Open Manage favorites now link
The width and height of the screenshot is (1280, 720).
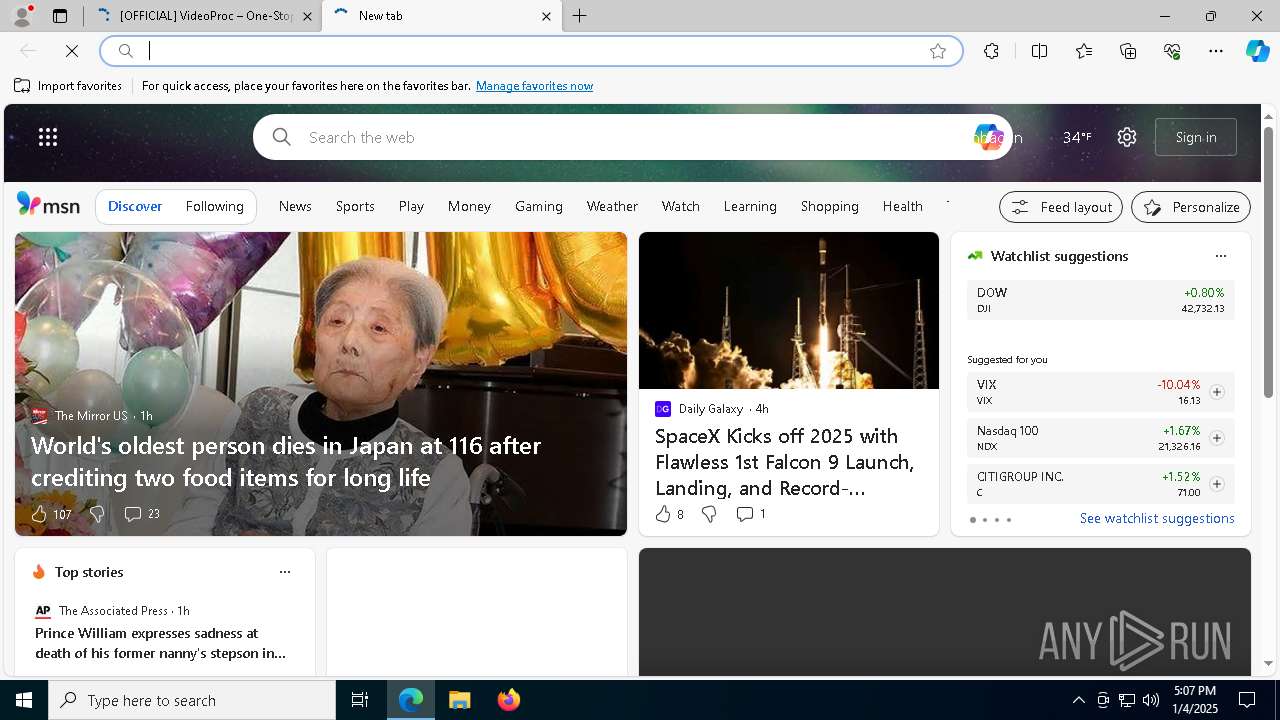pyautogui.click(x=534, y=86)
